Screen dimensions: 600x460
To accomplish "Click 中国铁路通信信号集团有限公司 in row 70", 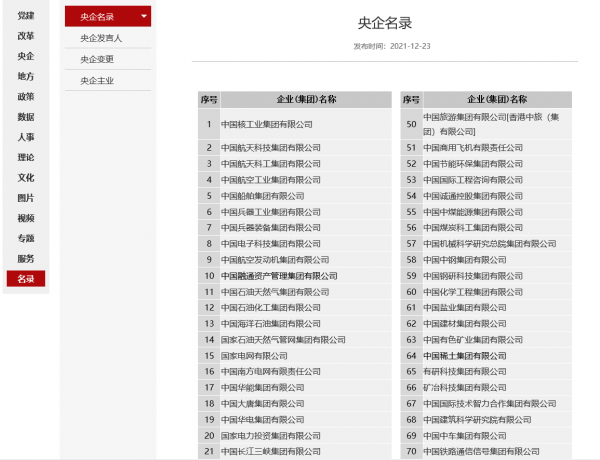I will [x=481, y=452].
